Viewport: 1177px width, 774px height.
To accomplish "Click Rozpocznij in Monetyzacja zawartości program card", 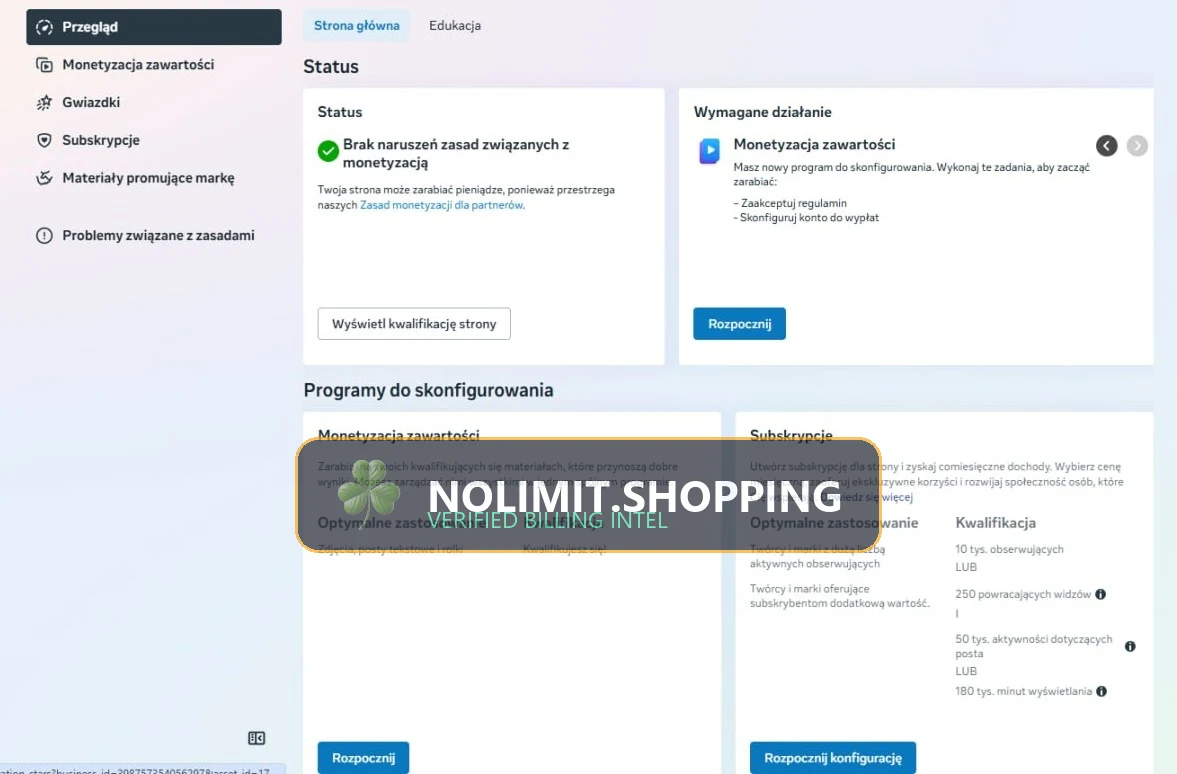I will click(x=363, y=757).
